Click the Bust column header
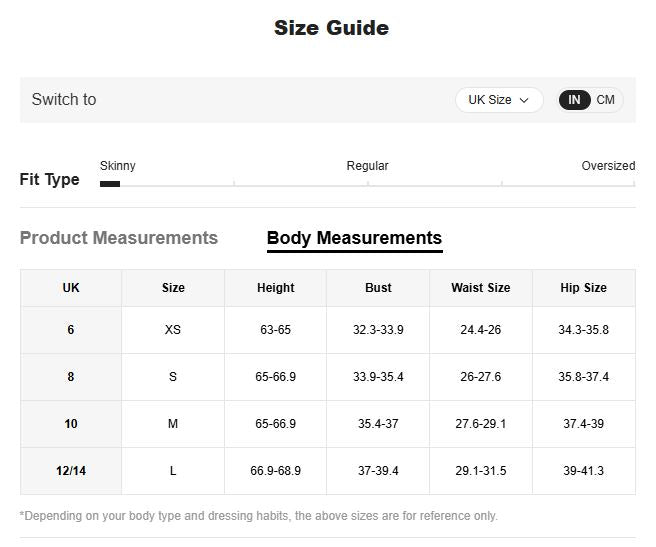 pos(378,288)
